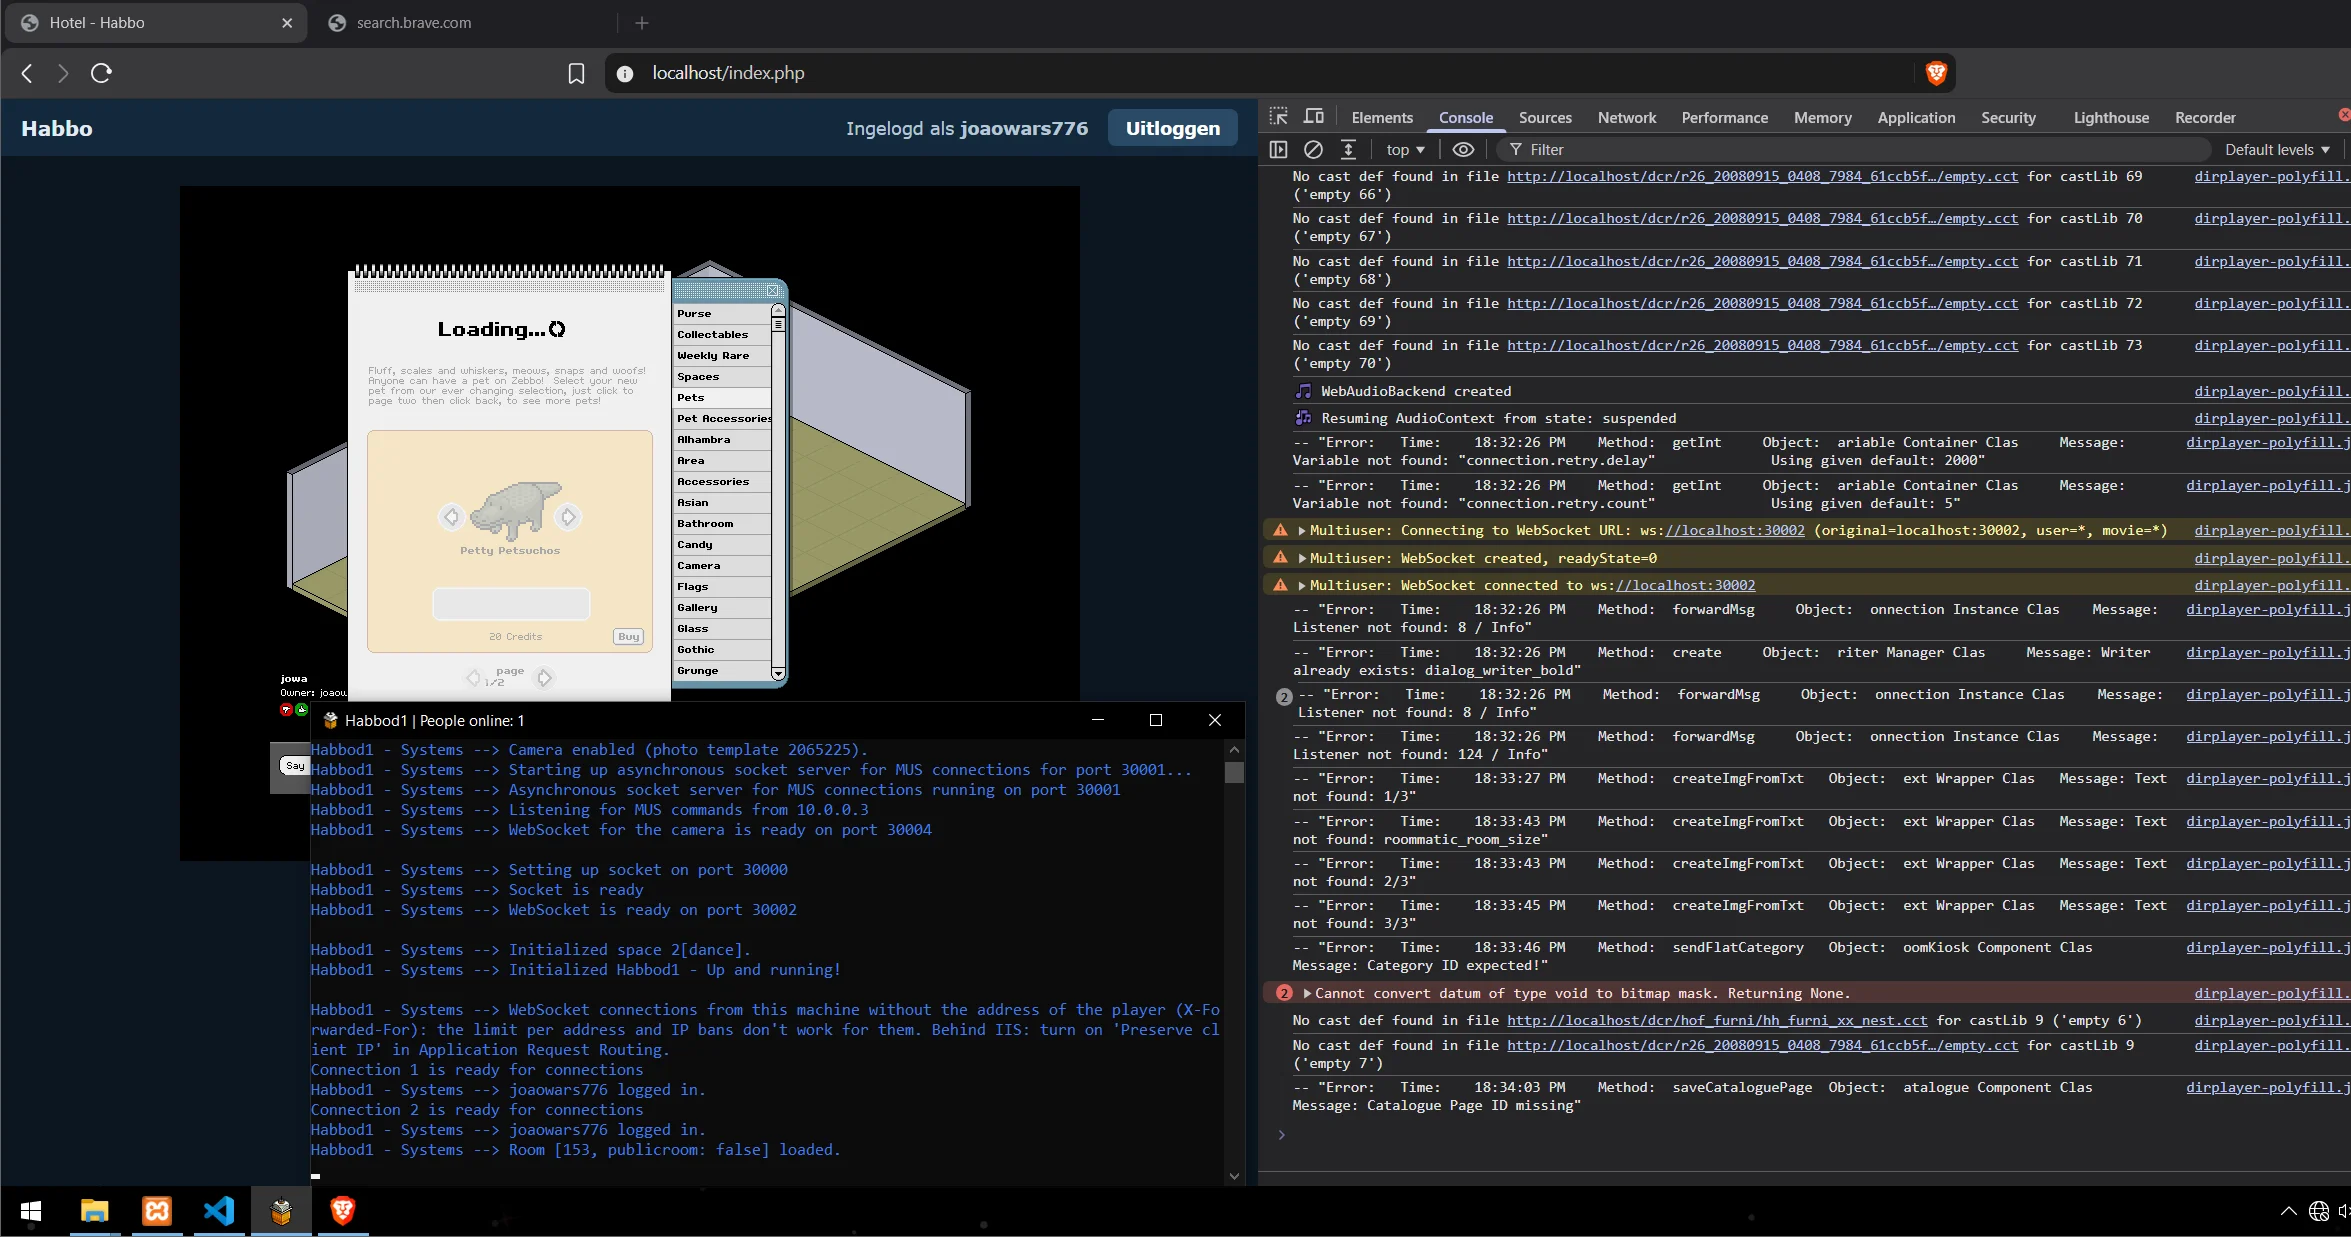This screenshot has height=1237, width=2351.
Task: Reload the Habbo page
Action: [x=101, y=73]
